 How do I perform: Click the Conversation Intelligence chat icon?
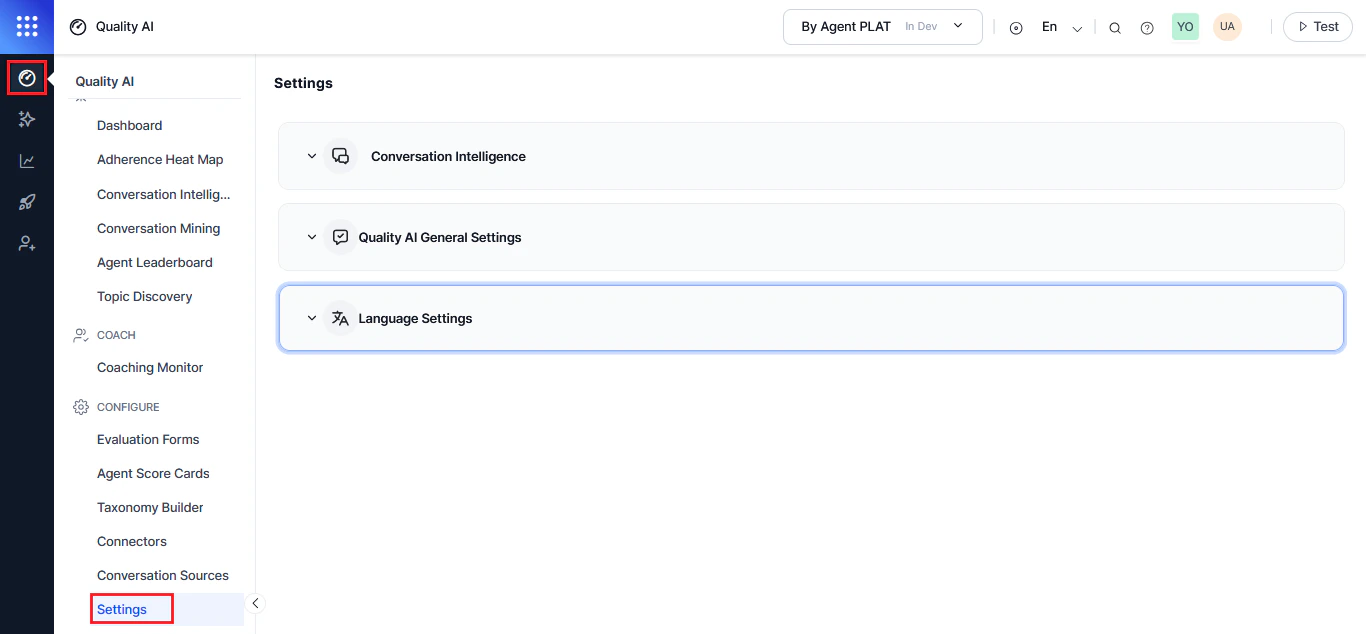(341, 156)
